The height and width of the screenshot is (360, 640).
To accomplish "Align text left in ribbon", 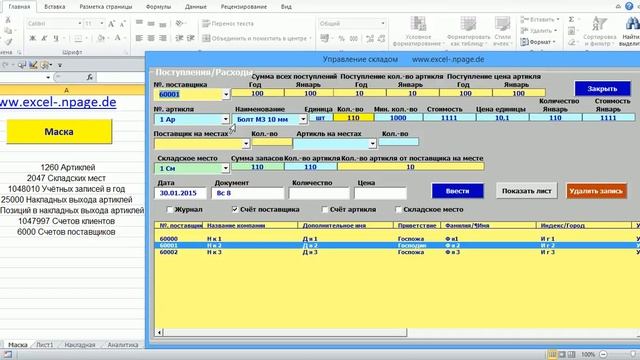I will pyautogui.click(x=139, y=38).
